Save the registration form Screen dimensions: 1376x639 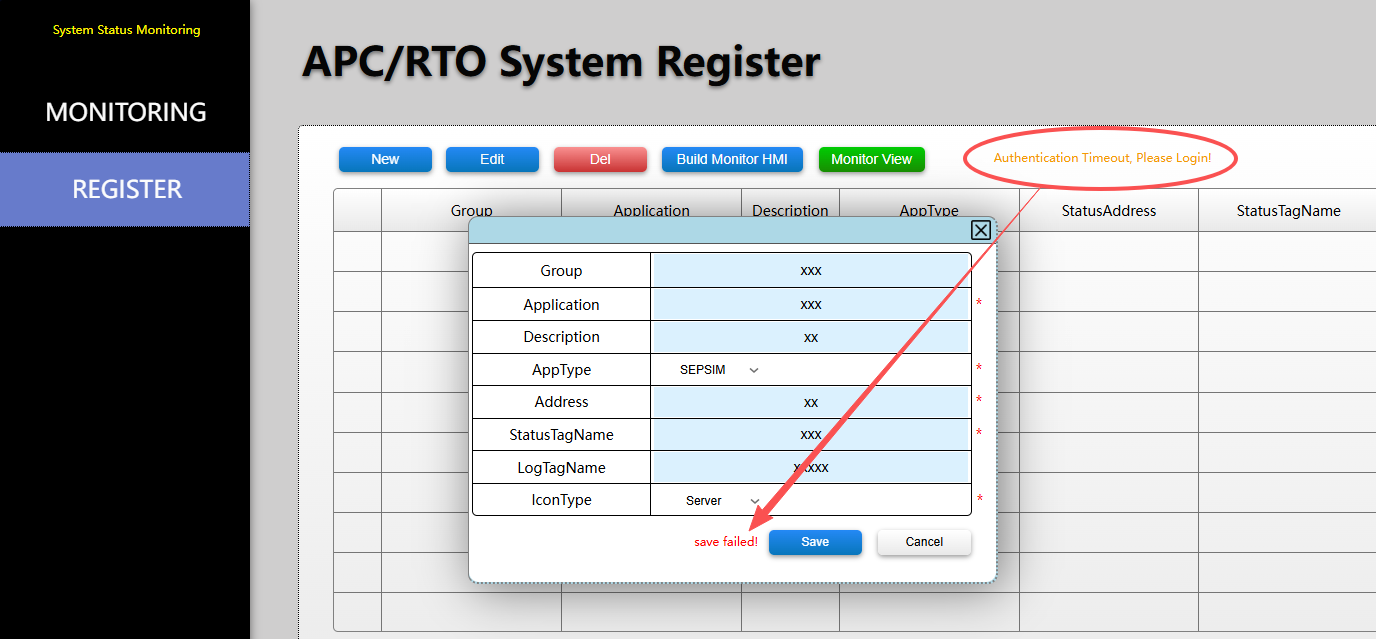tap(815, 542)
